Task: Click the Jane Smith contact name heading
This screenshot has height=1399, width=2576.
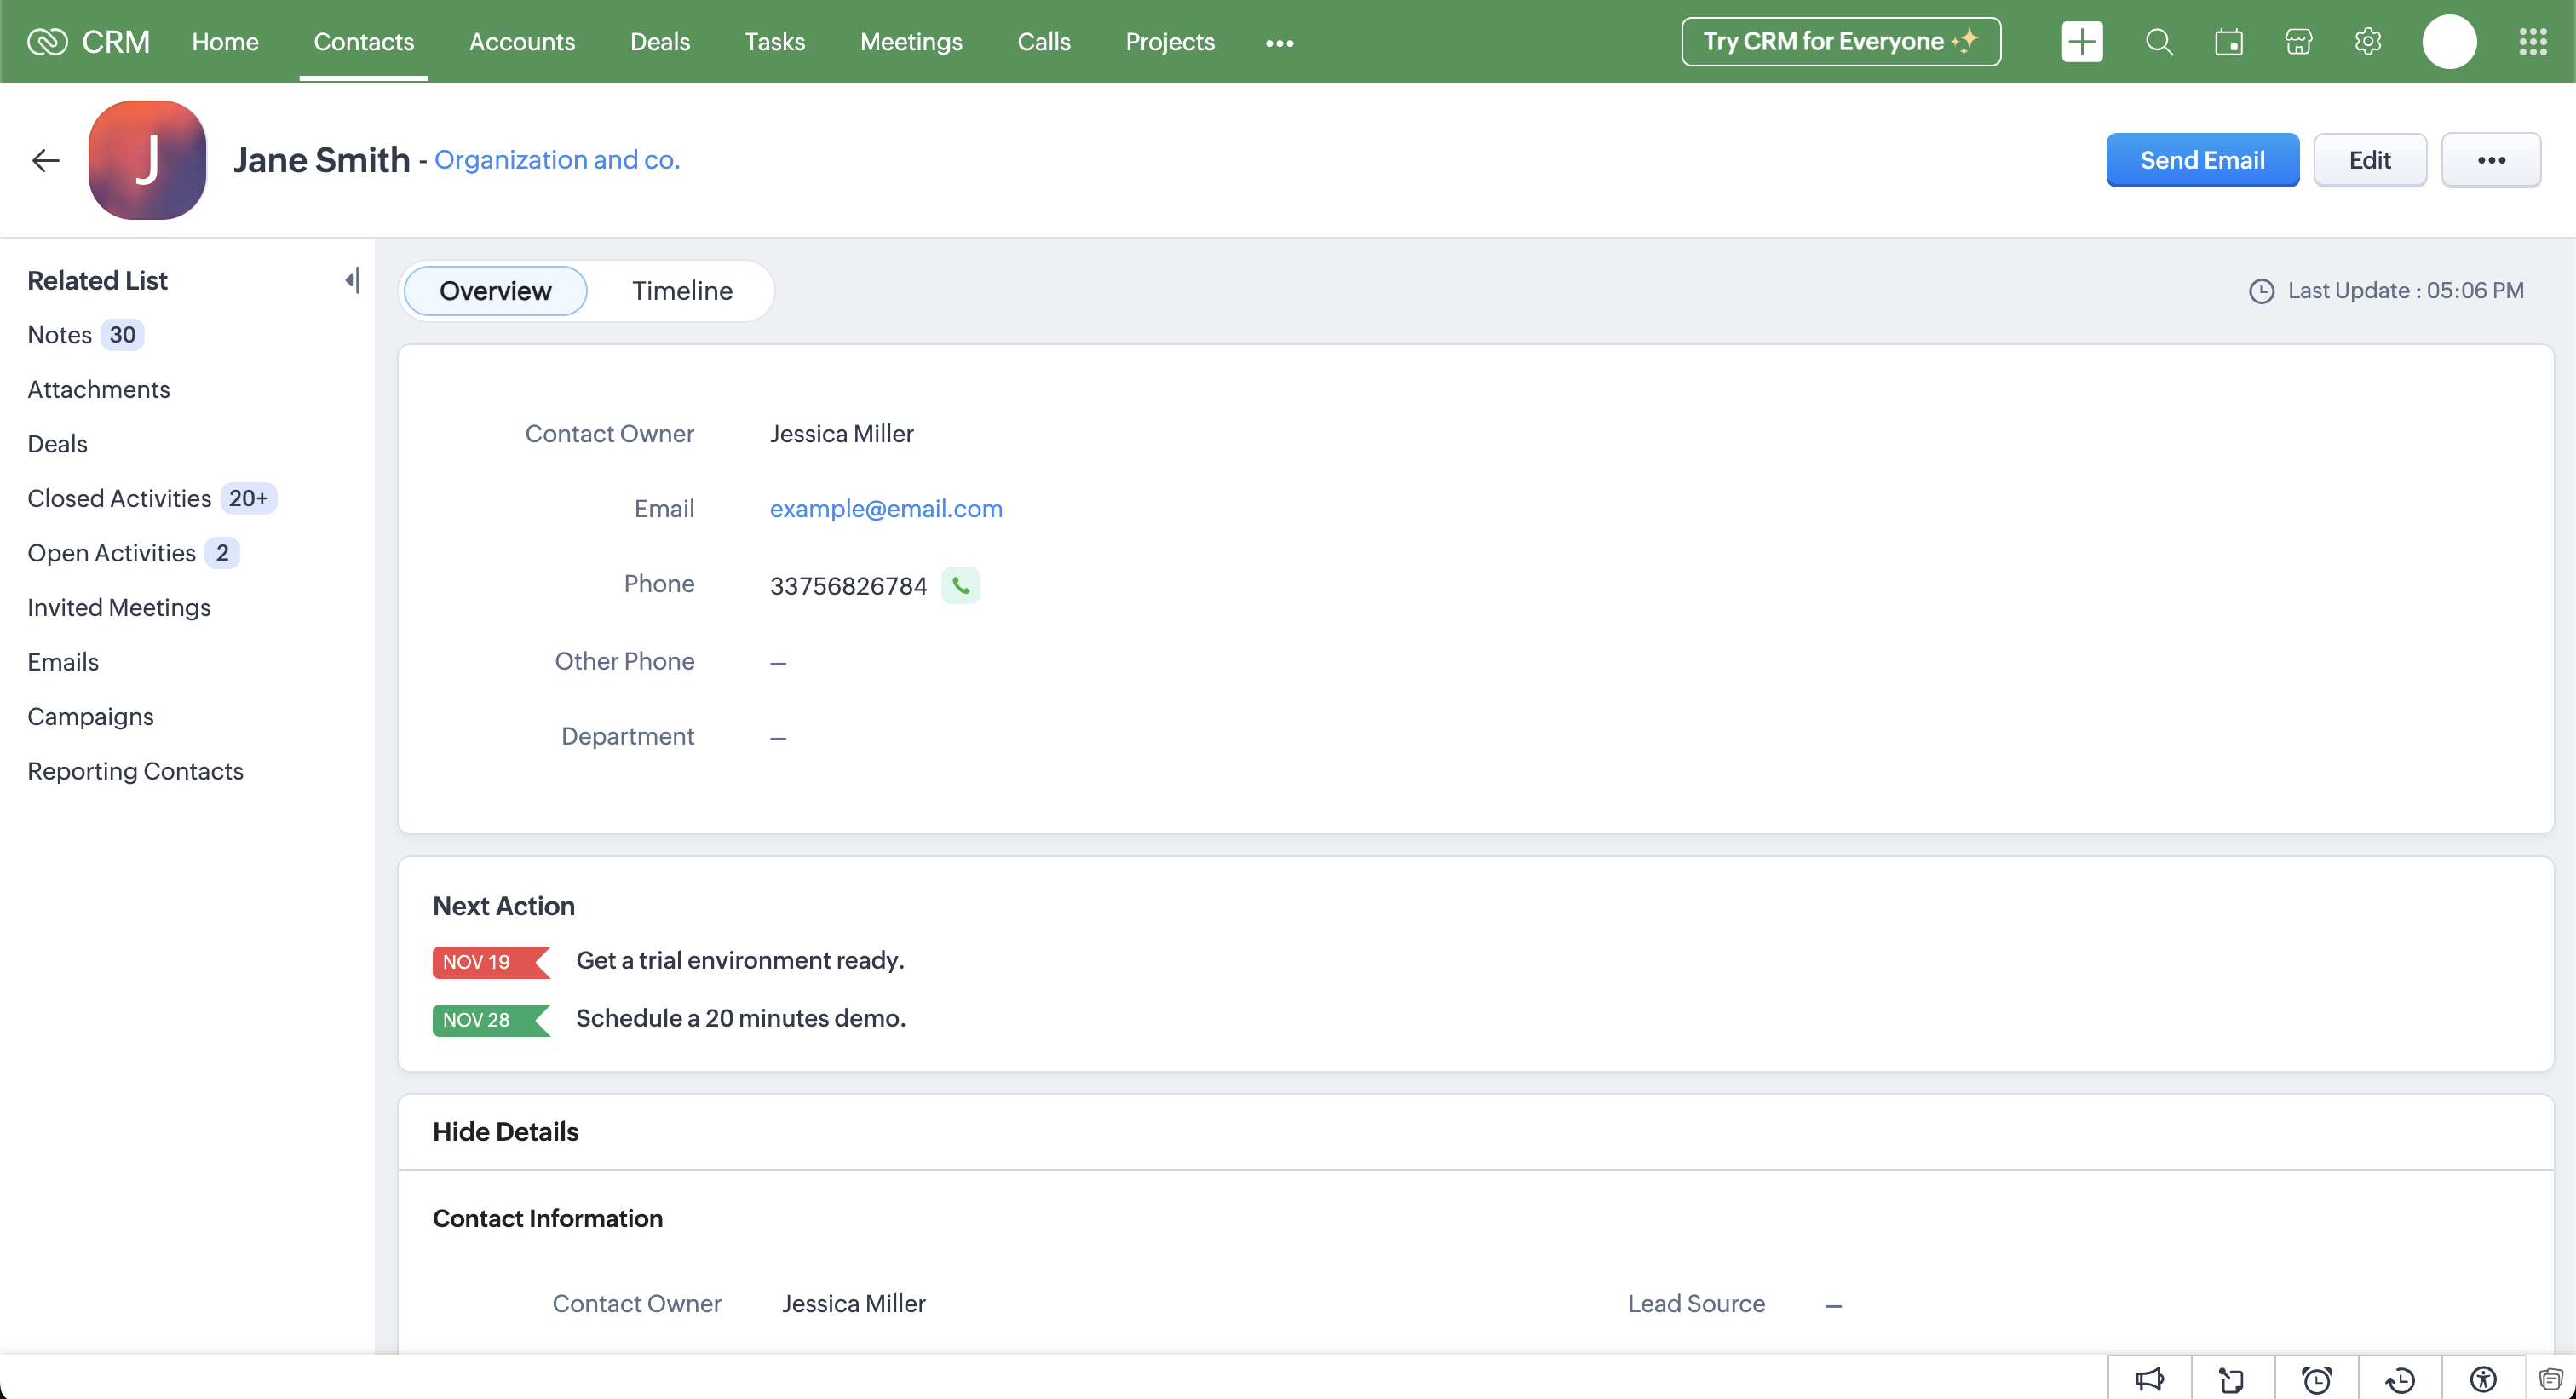Action: 321,160
